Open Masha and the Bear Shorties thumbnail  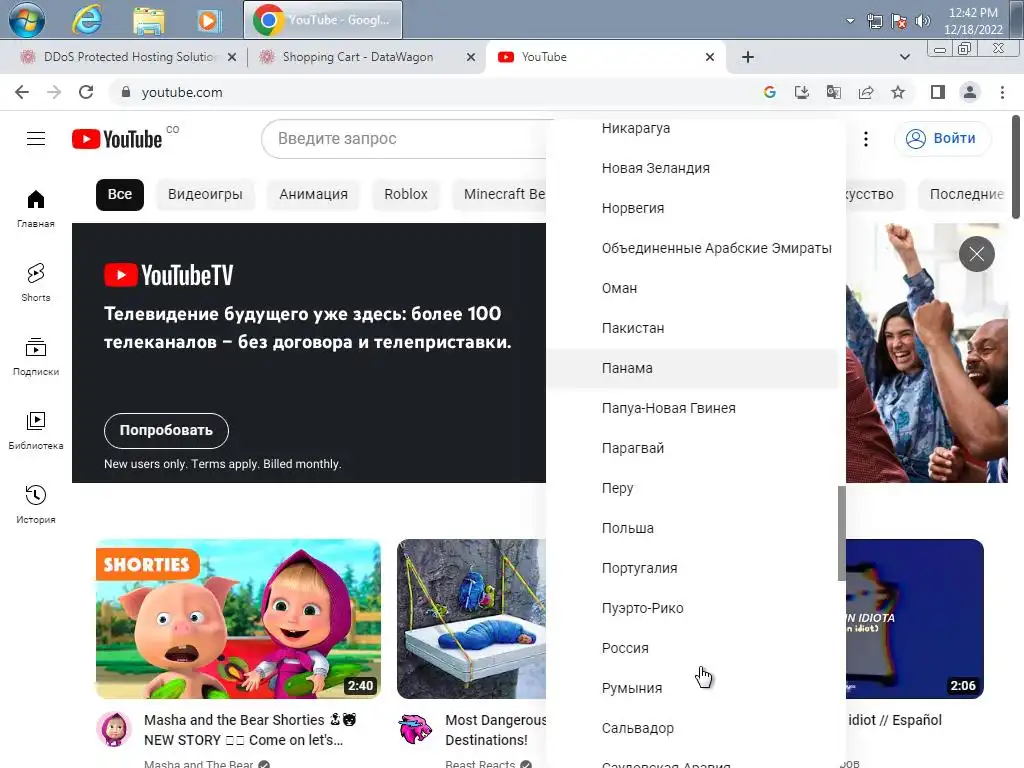[238, 618]
